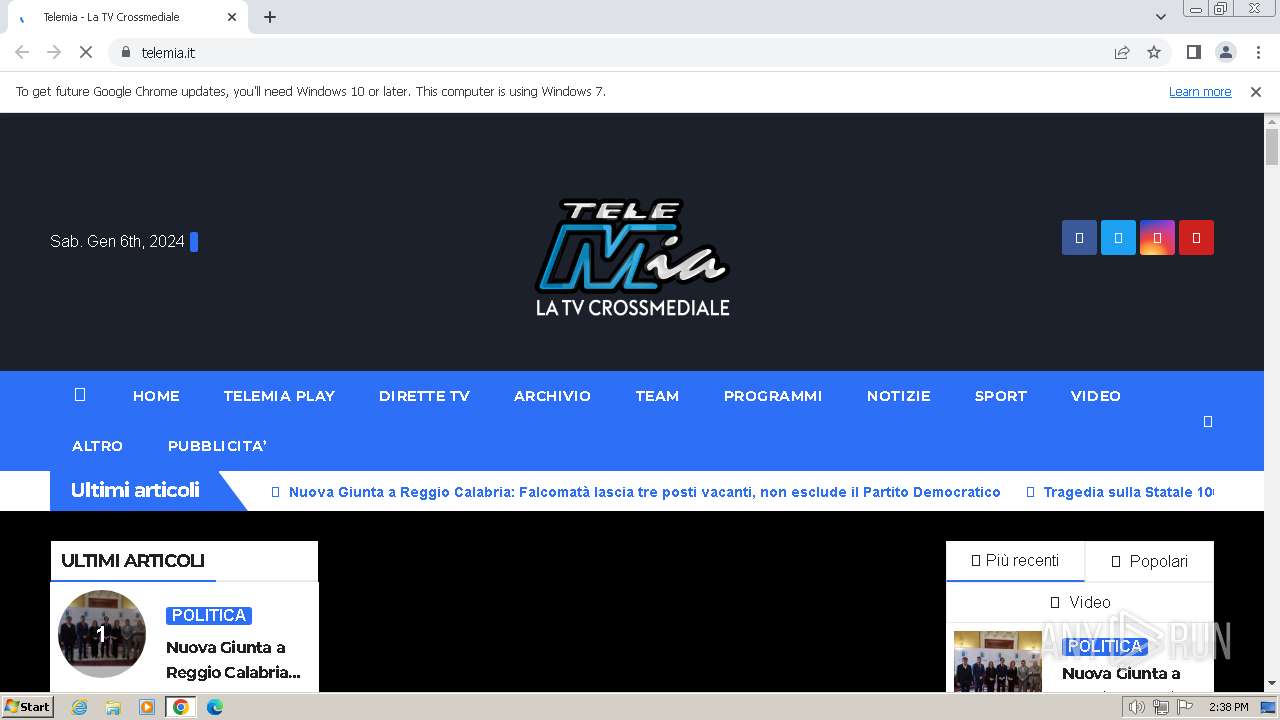
Task: Open the POLITICA tag in Ultimi Articoli
Action: (x=209, y=616)
